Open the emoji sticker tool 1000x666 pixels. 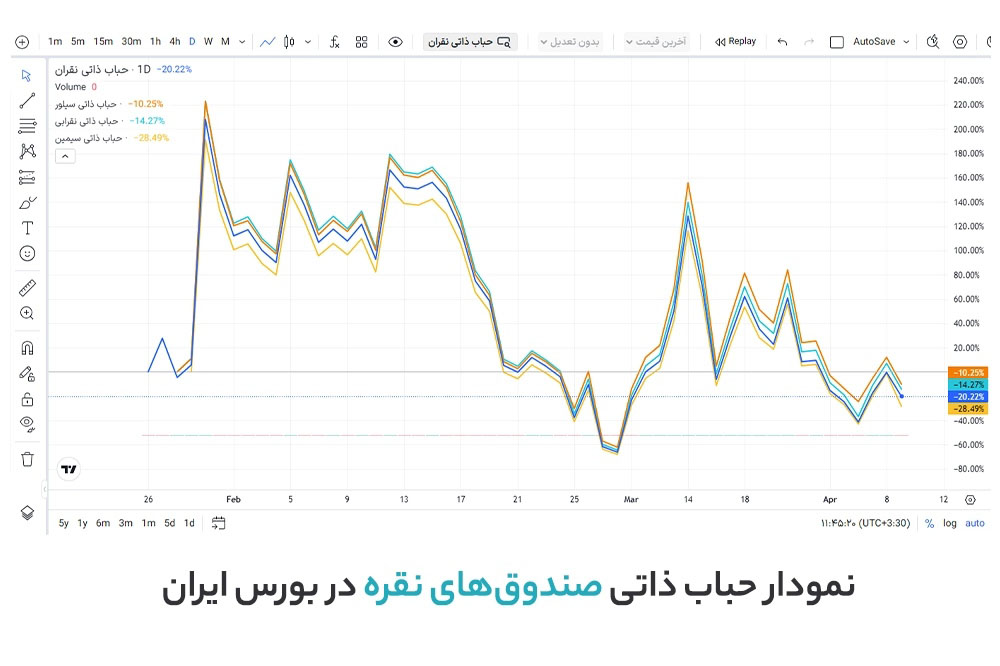click(x=27, y=254)
